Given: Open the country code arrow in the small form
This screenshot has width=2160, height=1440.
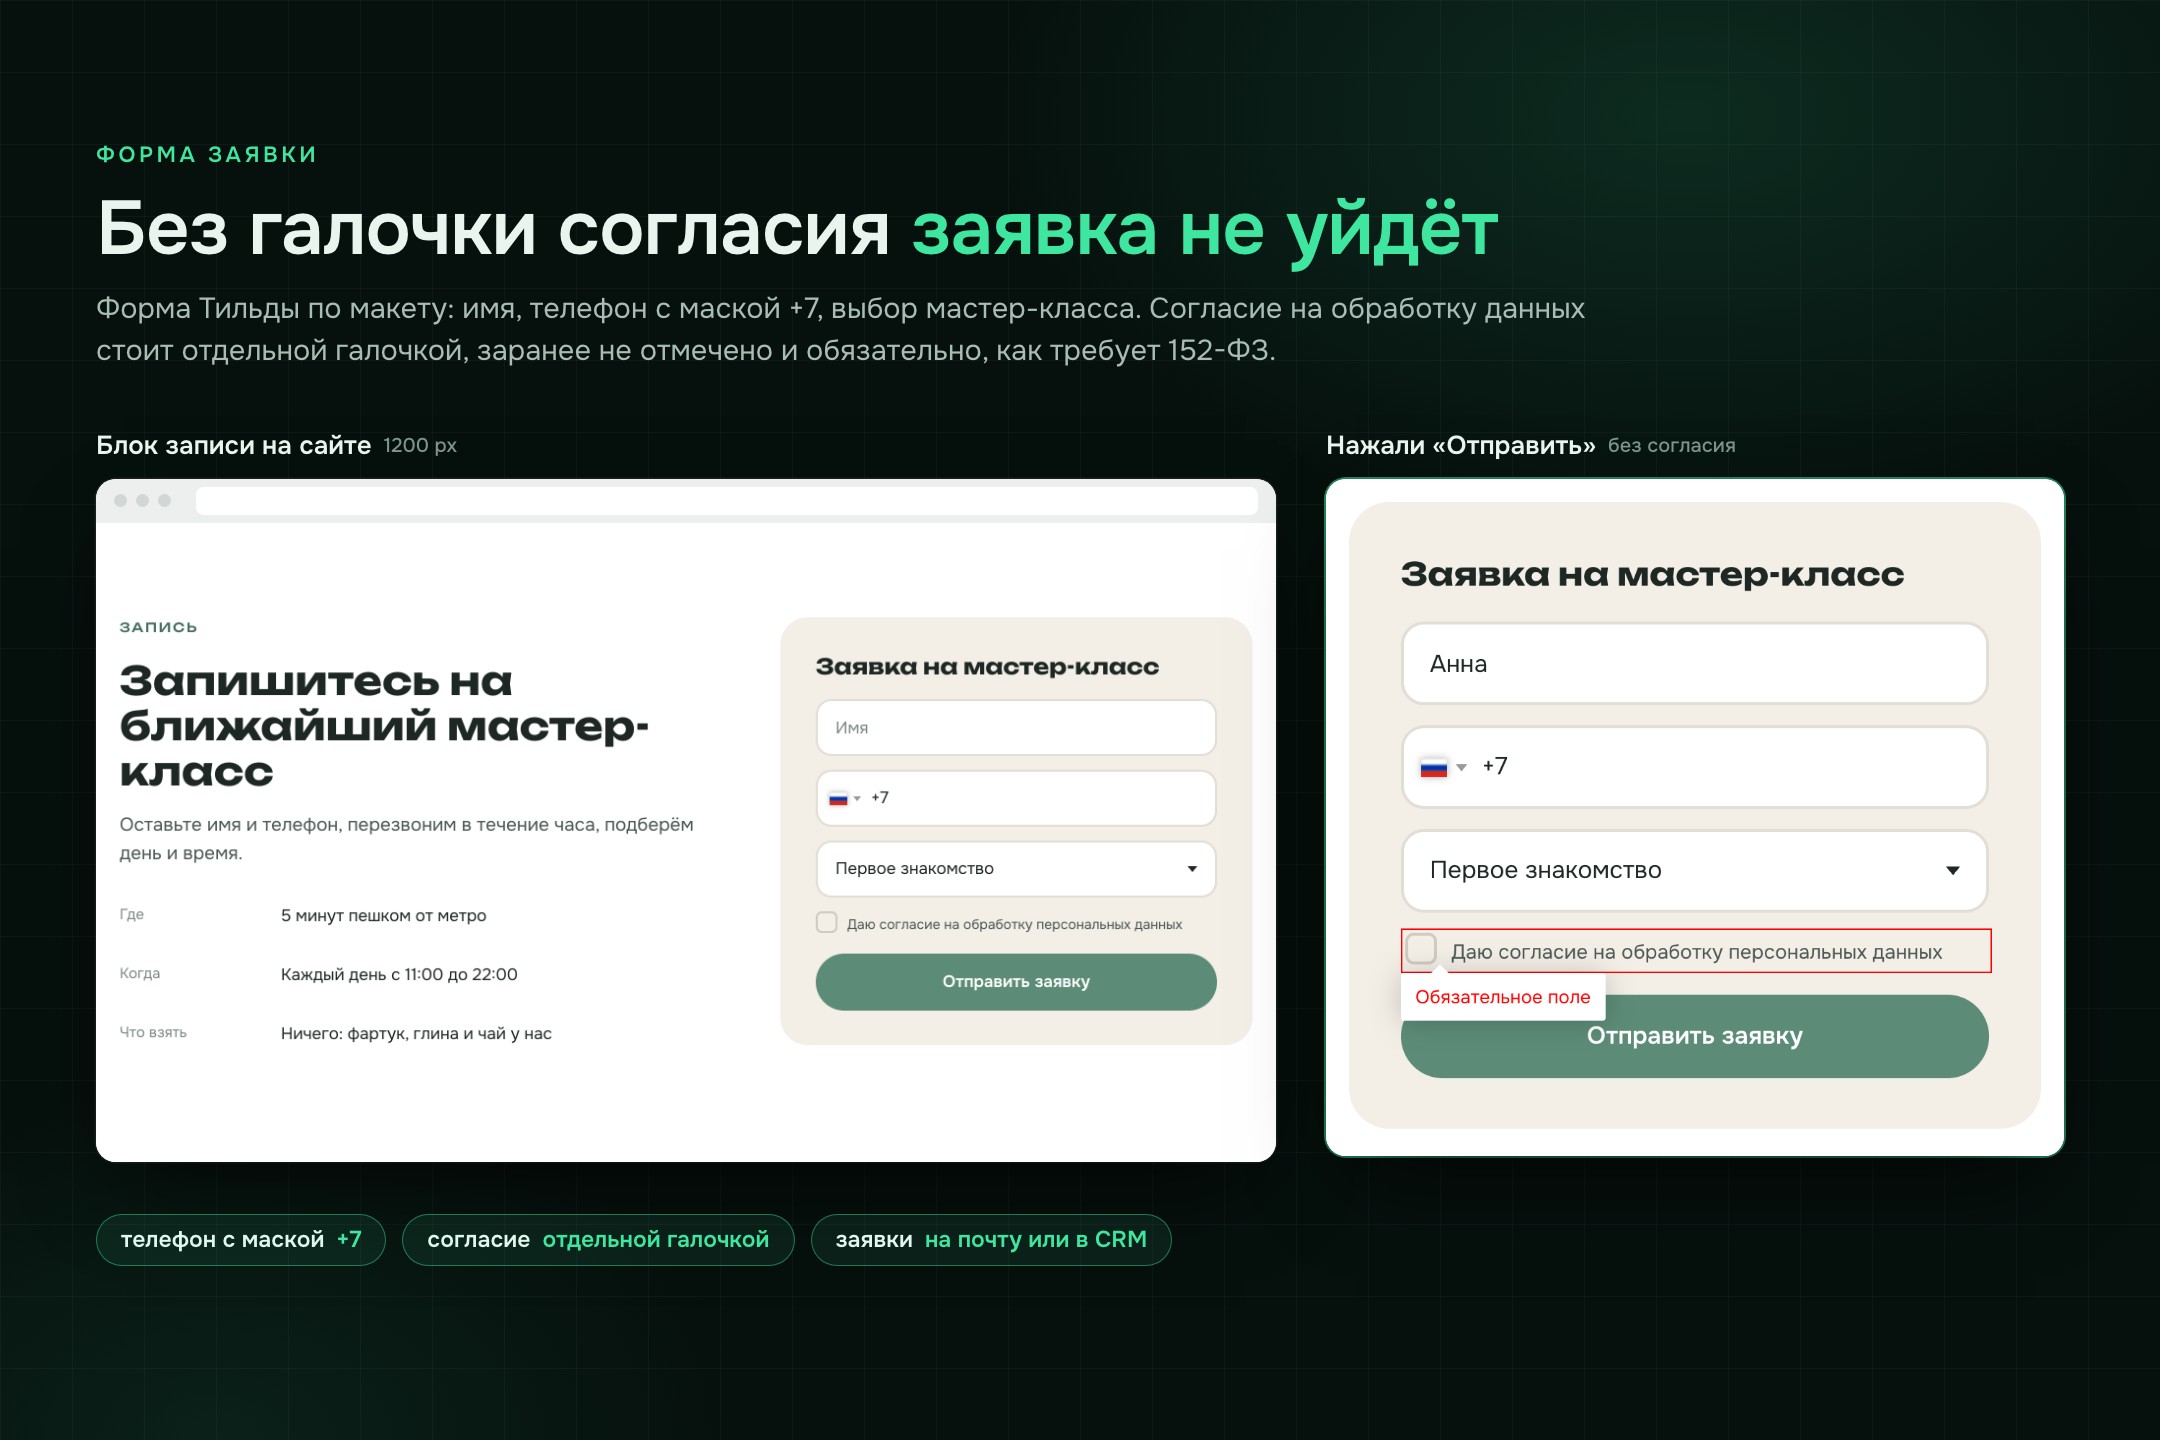Looking at the screenshot, I should 857,798.
